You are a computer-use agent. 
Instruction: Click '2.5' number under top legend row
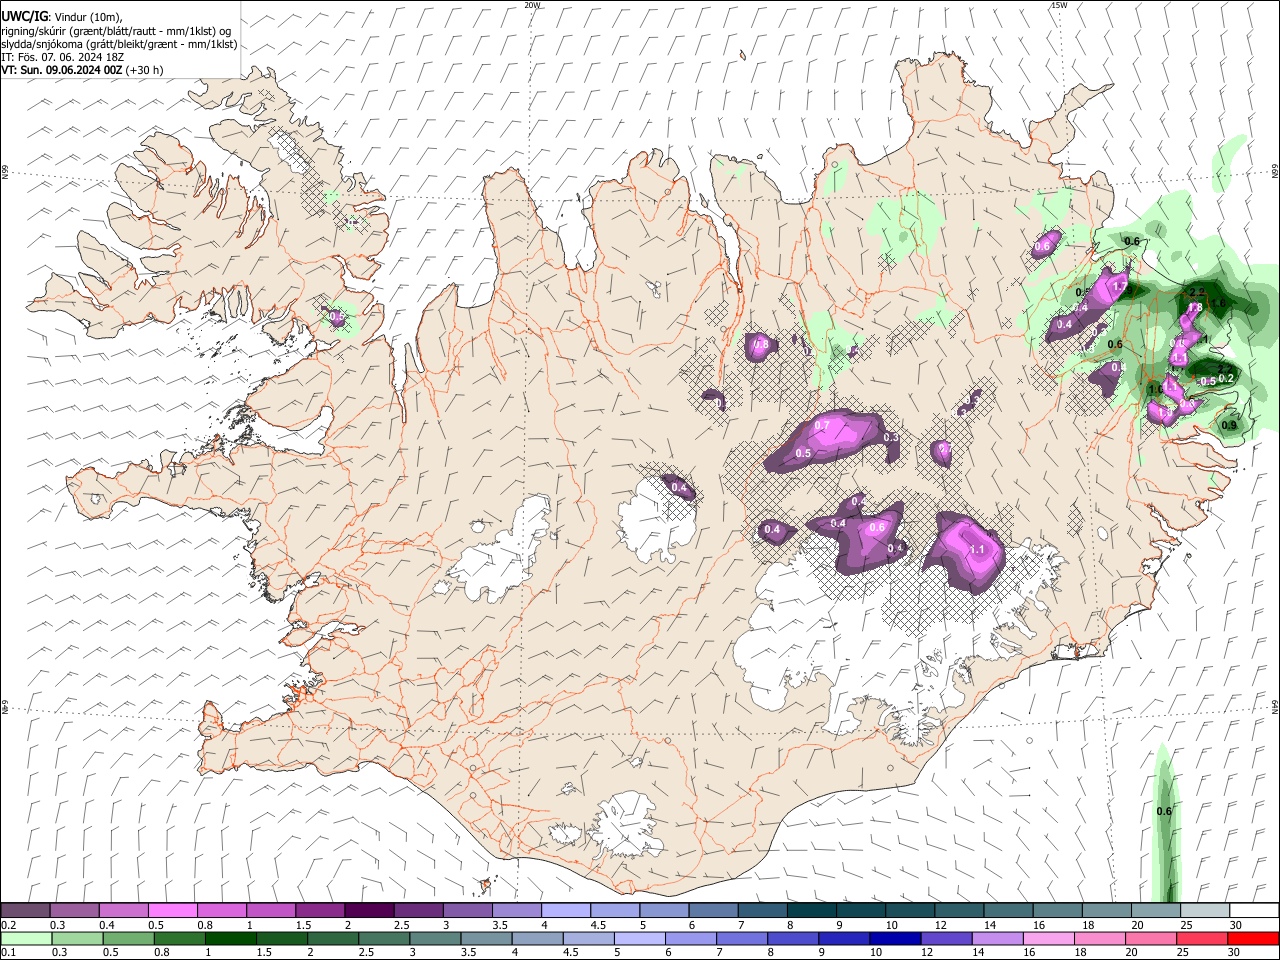(x=401, y=925)
